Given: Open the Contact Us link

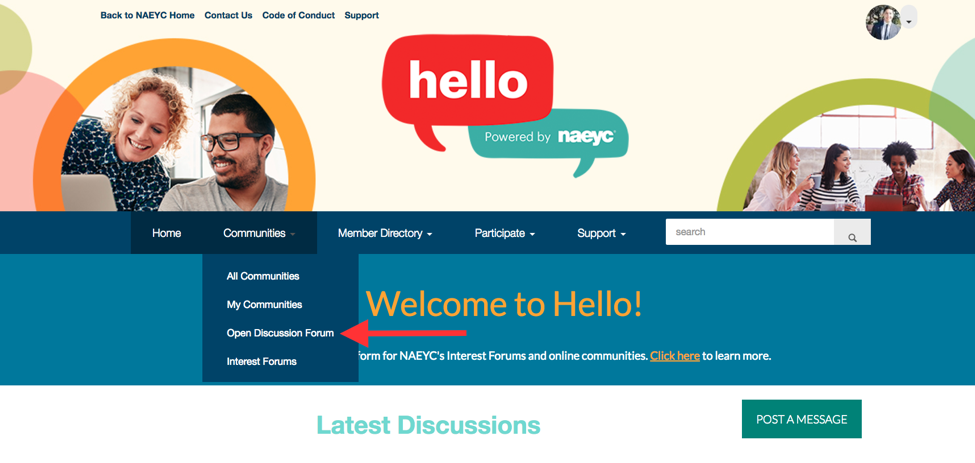Looking at the screenshot, I should (x=228, y=16).
